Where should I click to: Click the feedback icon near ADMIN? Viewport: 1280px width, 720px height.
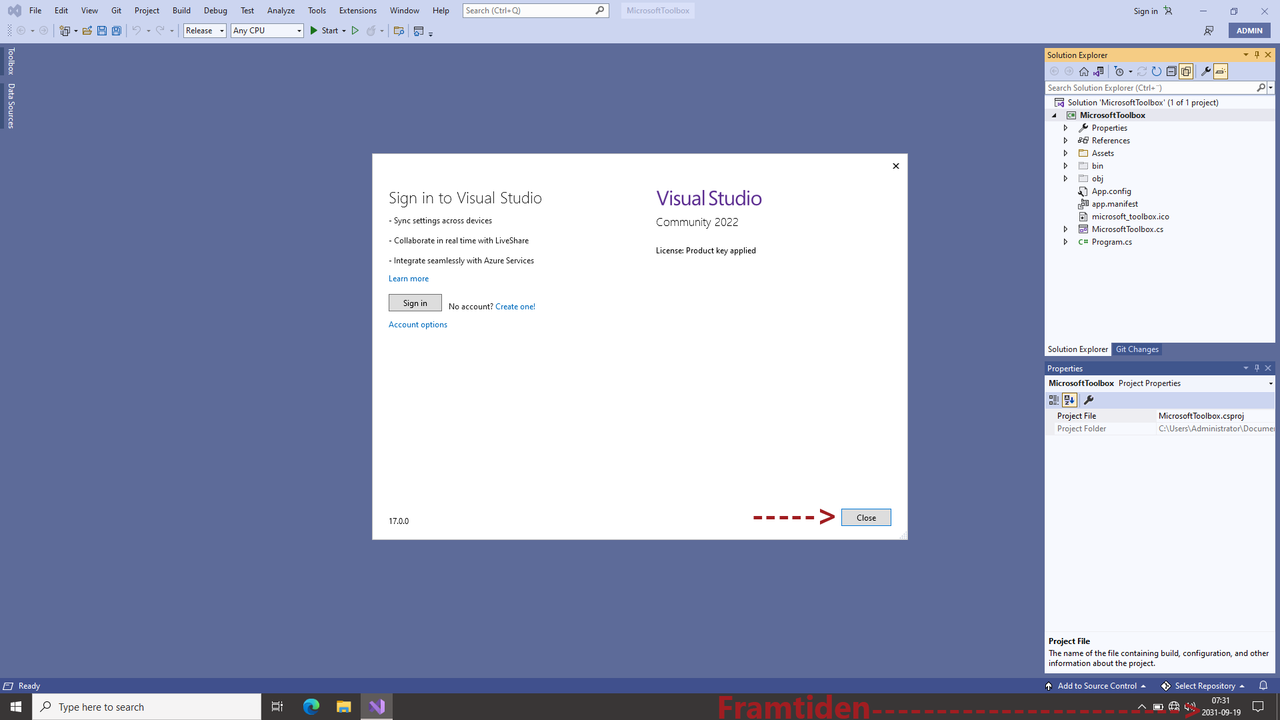1209,31
